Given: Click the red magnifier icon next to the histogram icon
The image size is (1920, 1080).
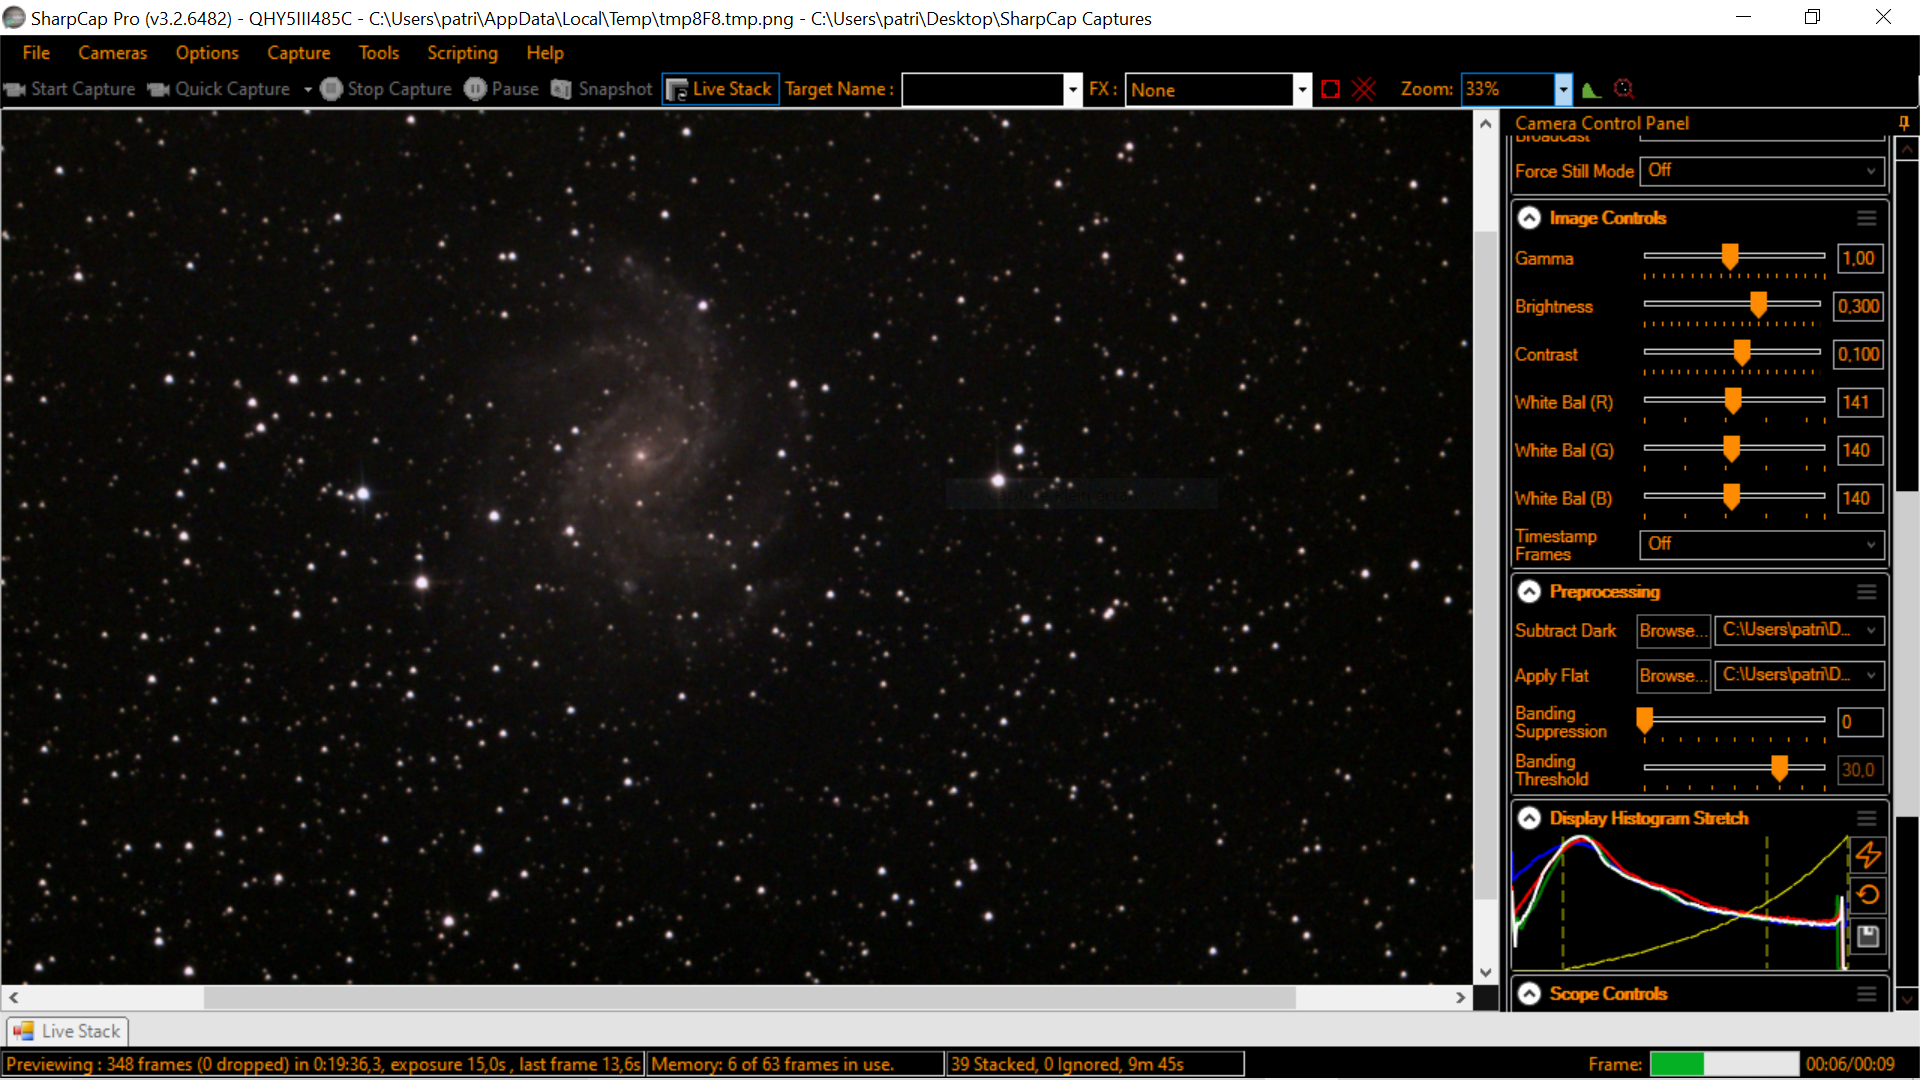Looking at the screenshot, I should click(1624, 89).
